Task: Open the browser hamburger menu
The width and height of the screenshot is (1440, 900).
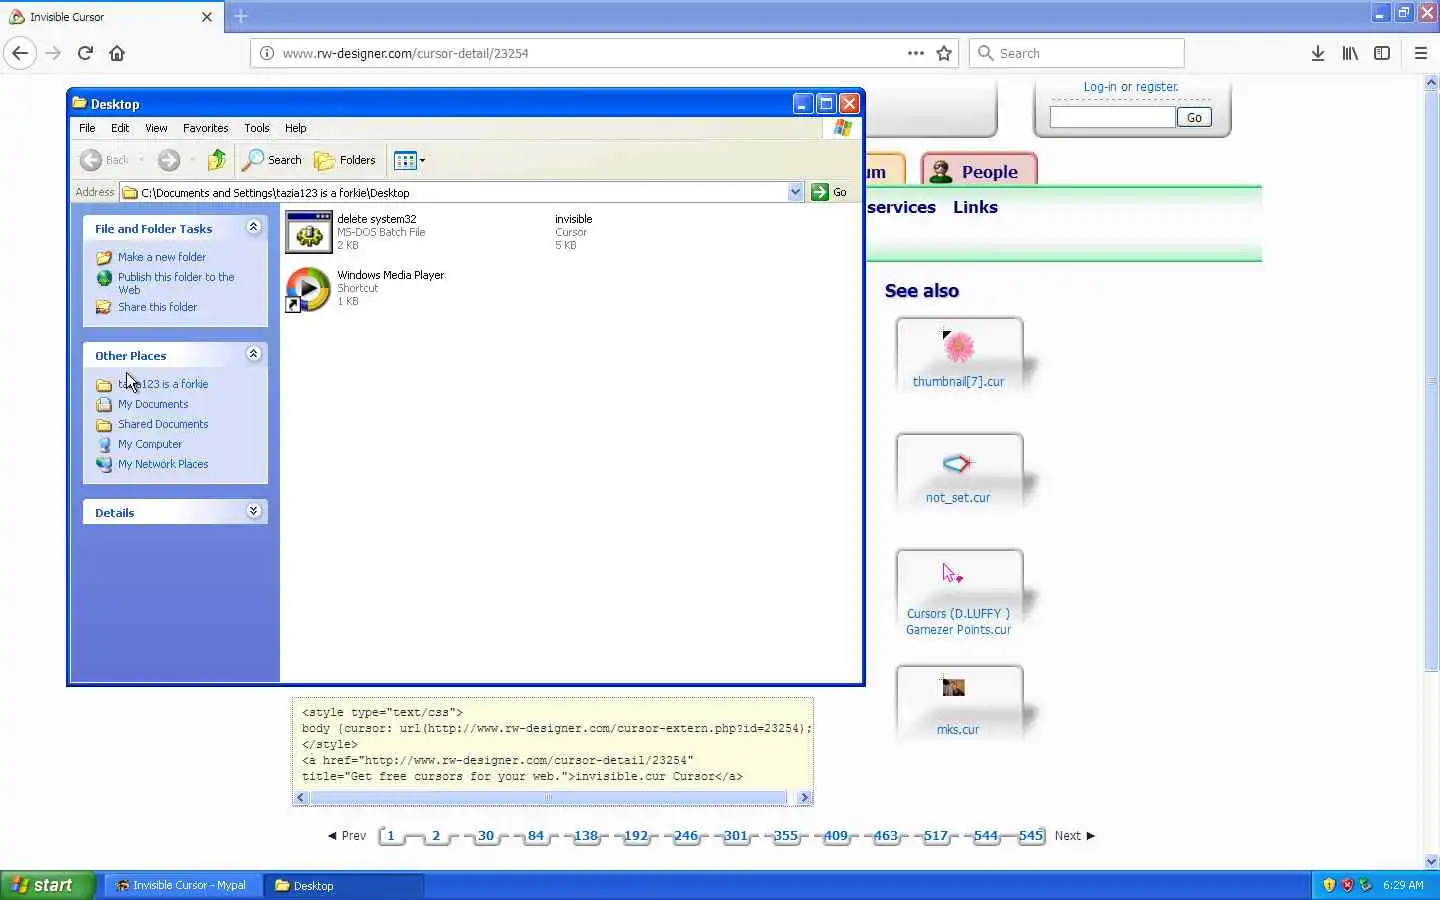Action: pyautogui.click(x=1421, y=53)
